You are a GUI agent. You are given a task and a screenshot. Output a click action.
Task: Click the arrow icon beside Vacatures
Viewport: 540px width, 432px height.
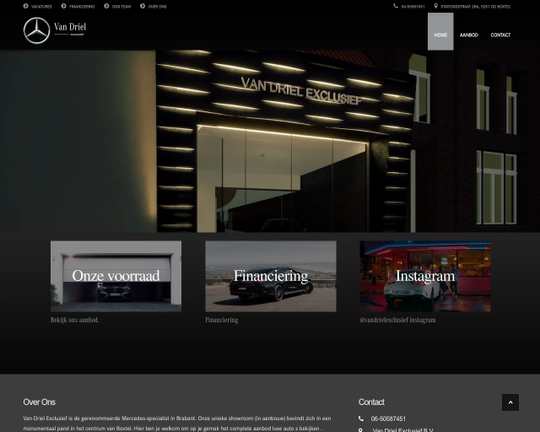tap(26, 6)
